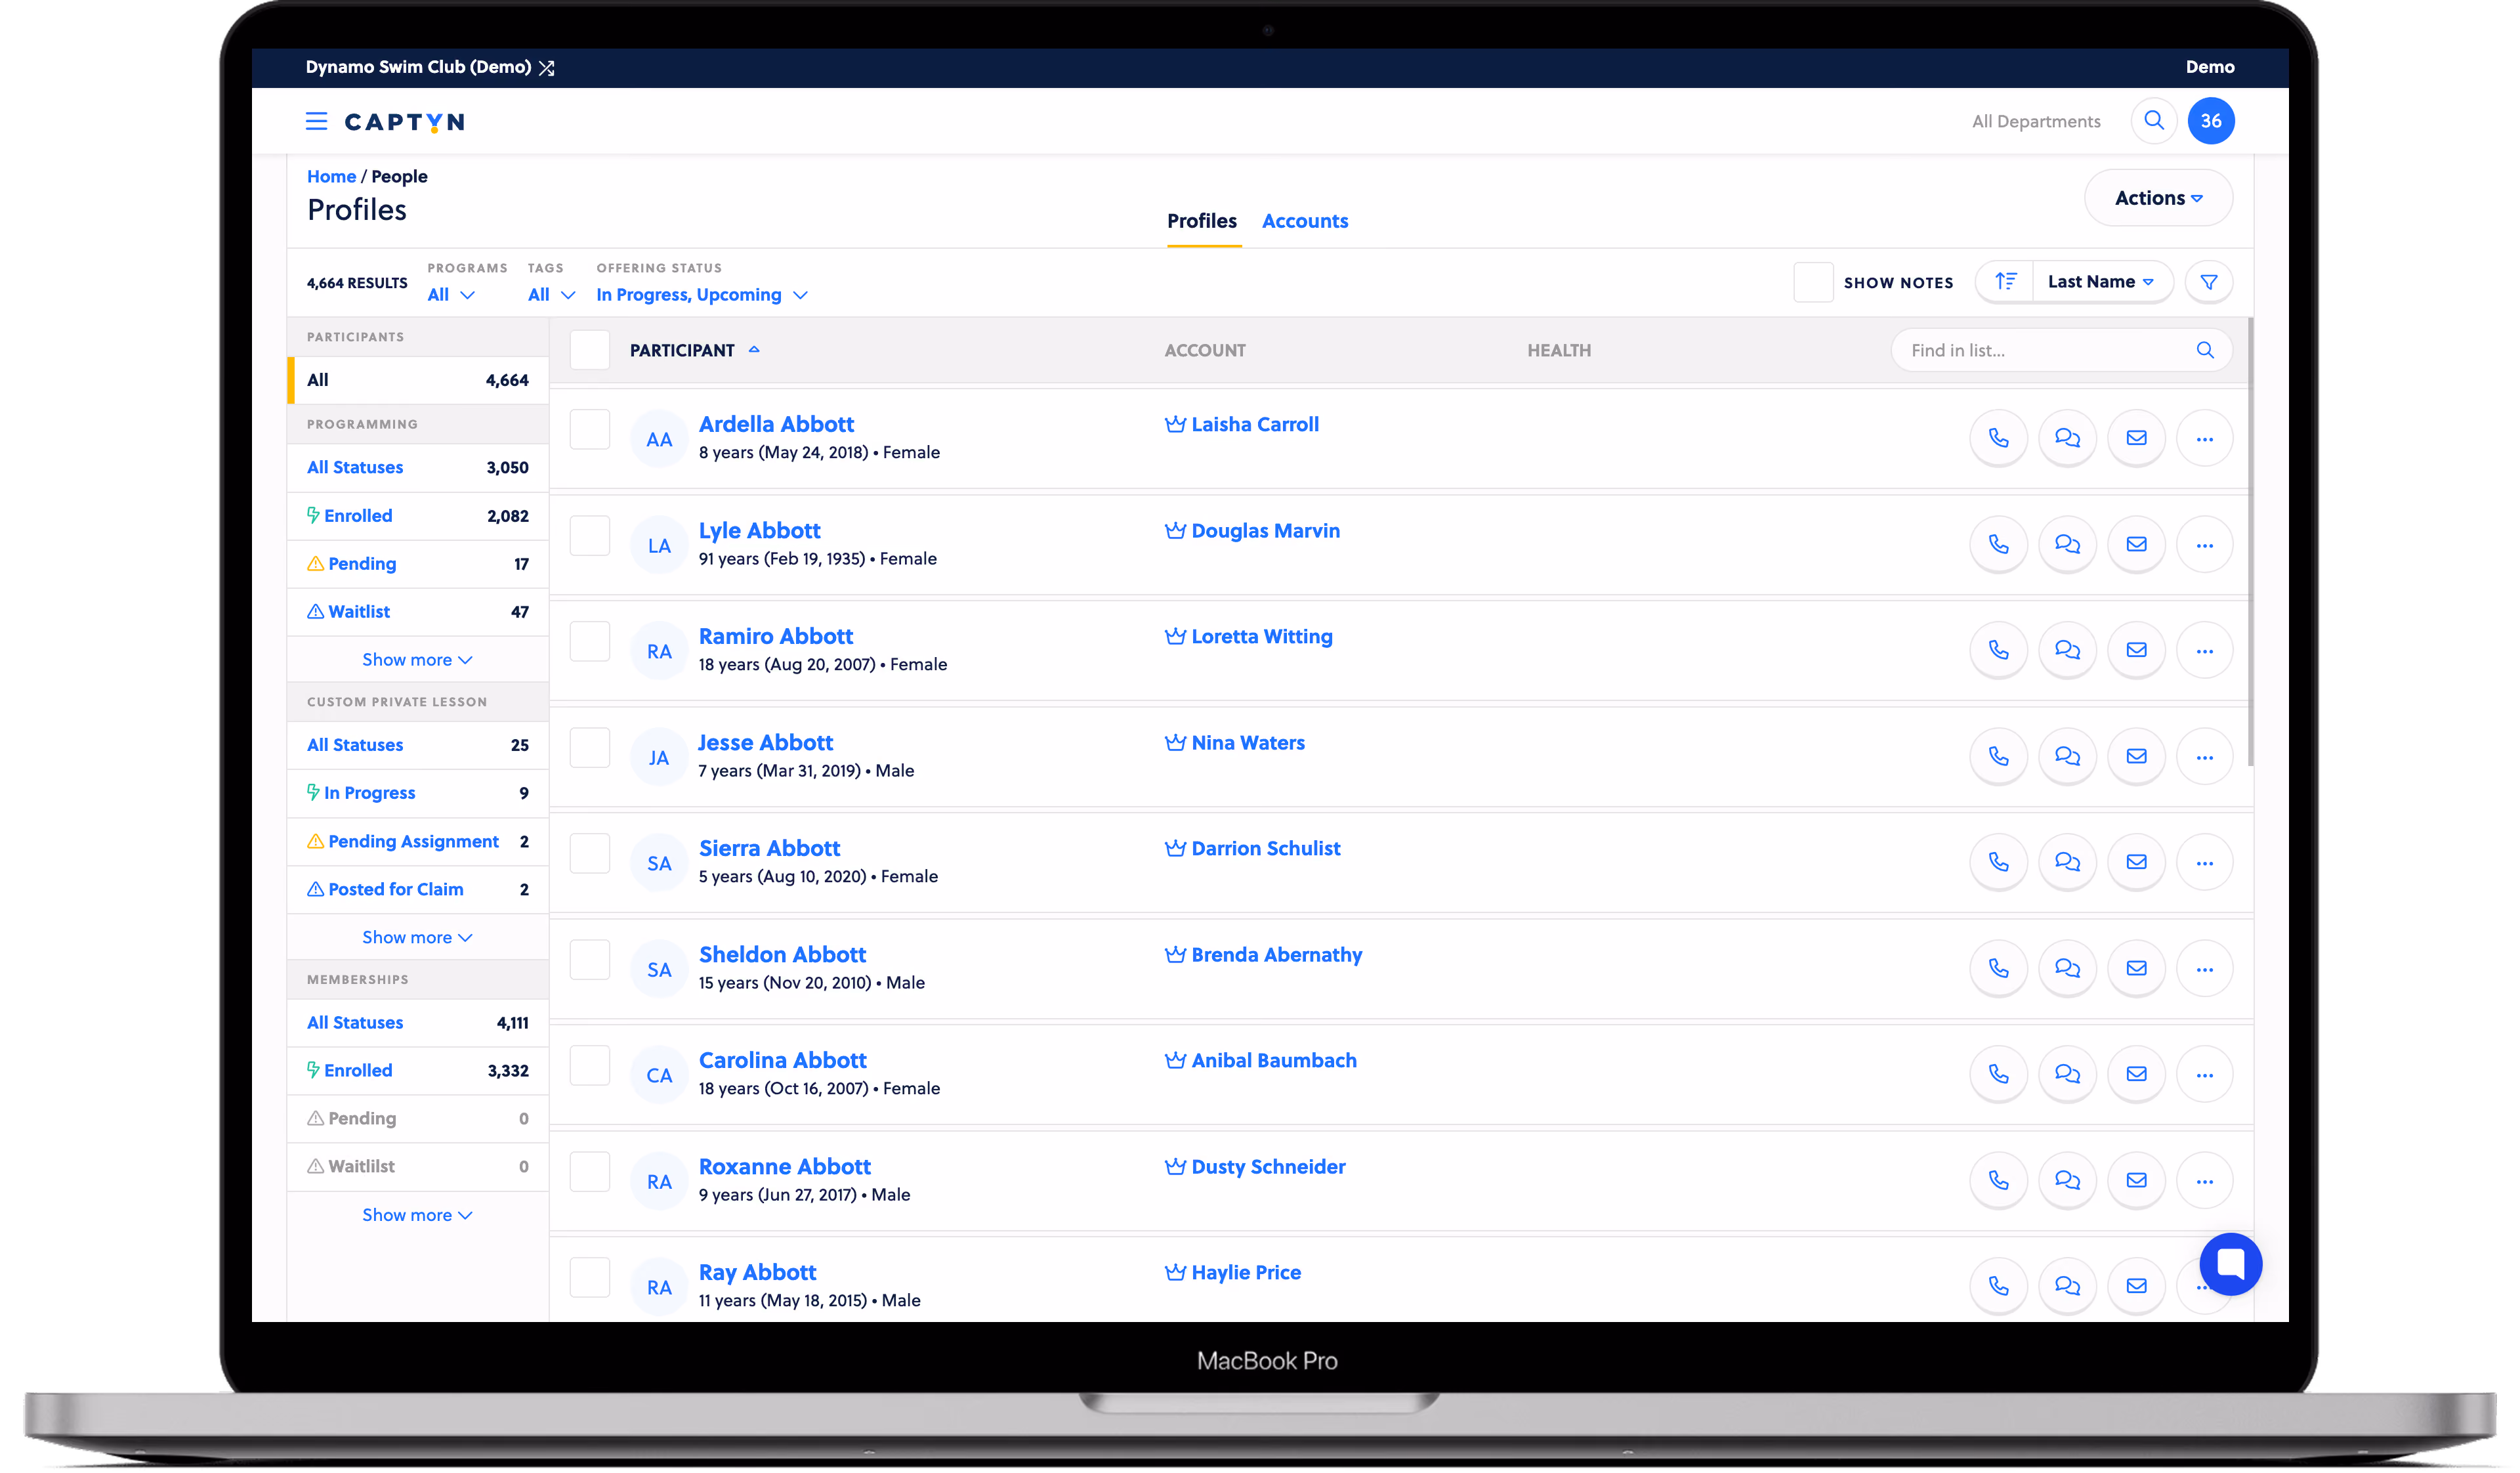Open the Laisha Carroll account
Viewport: 2520px width, 1473px height.
pyautogui.click(x=1254, y=424)
